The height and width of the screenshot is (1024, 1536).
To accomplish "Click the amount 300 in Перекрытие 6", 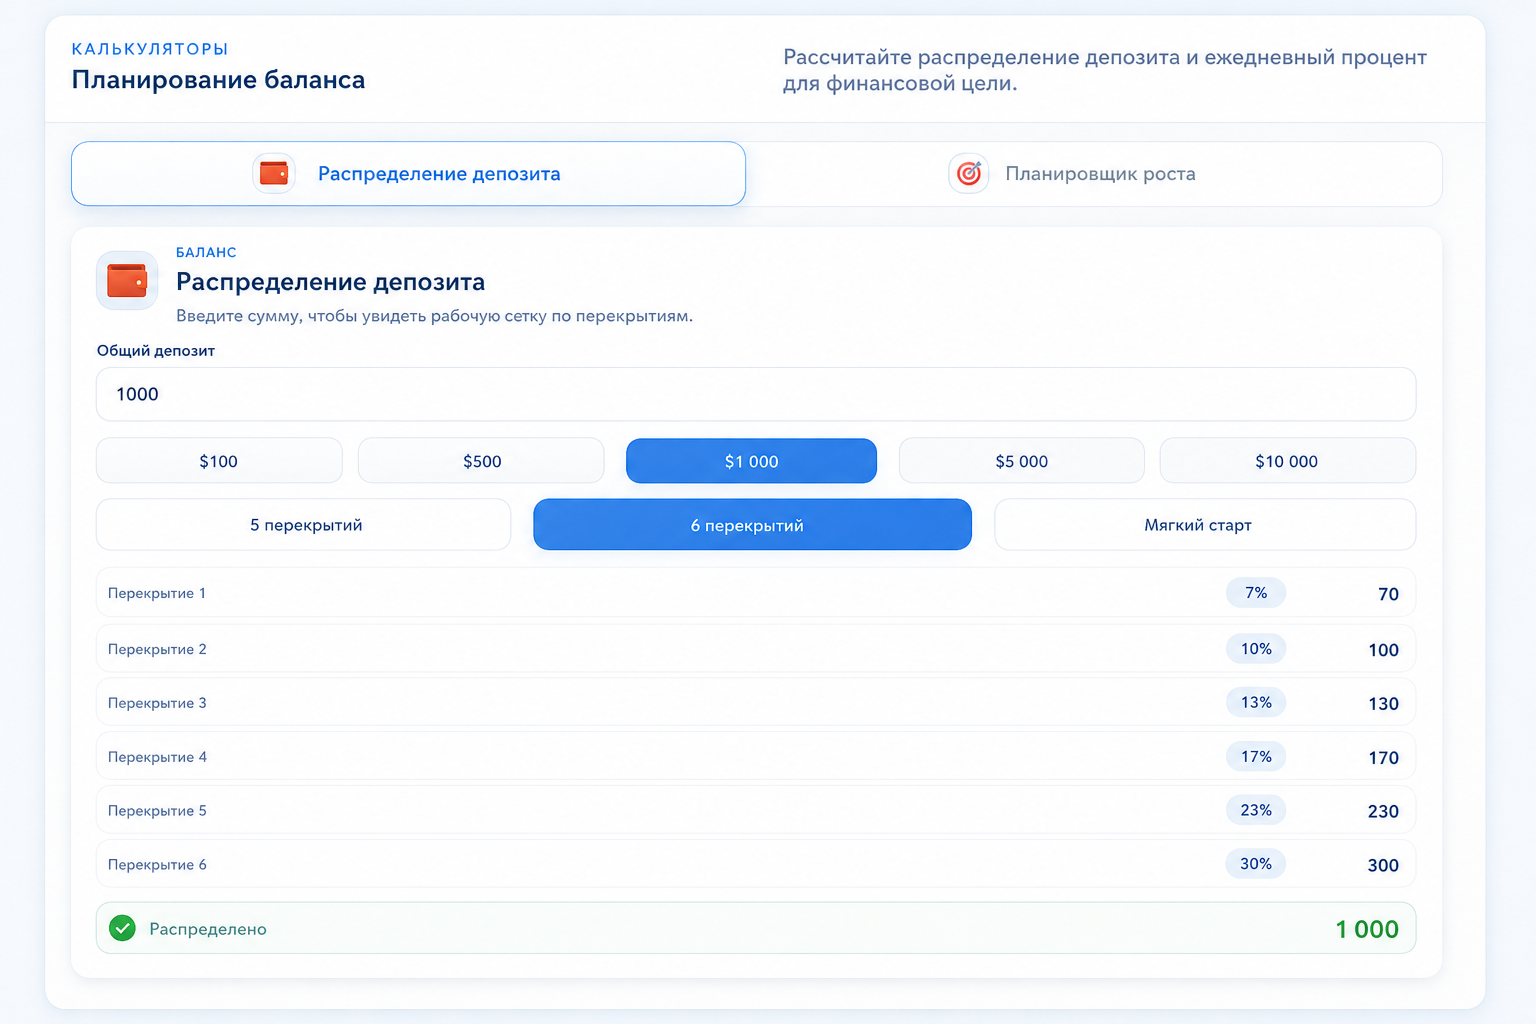I will coord(1383,866).
